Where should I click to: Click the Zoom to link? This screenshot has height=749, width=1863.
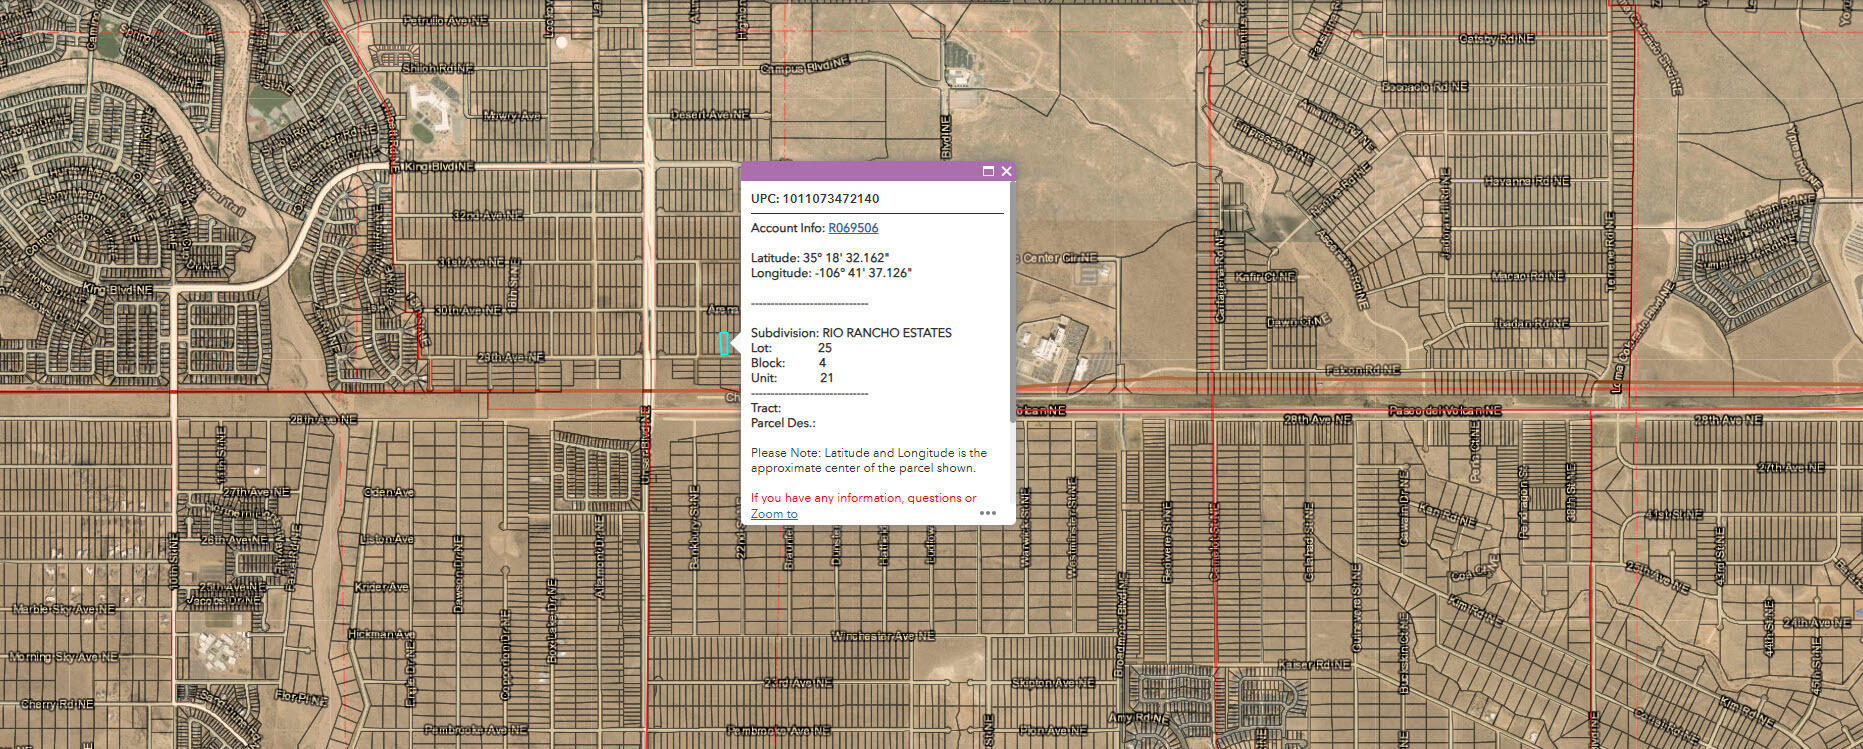coord(774,514)
